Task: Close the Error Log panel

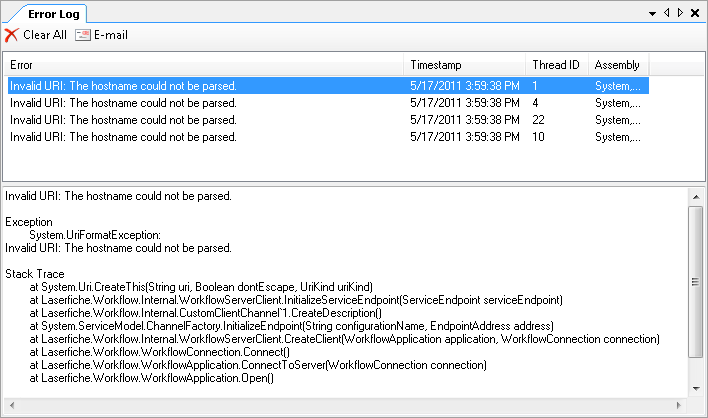Action: point(695,13)
